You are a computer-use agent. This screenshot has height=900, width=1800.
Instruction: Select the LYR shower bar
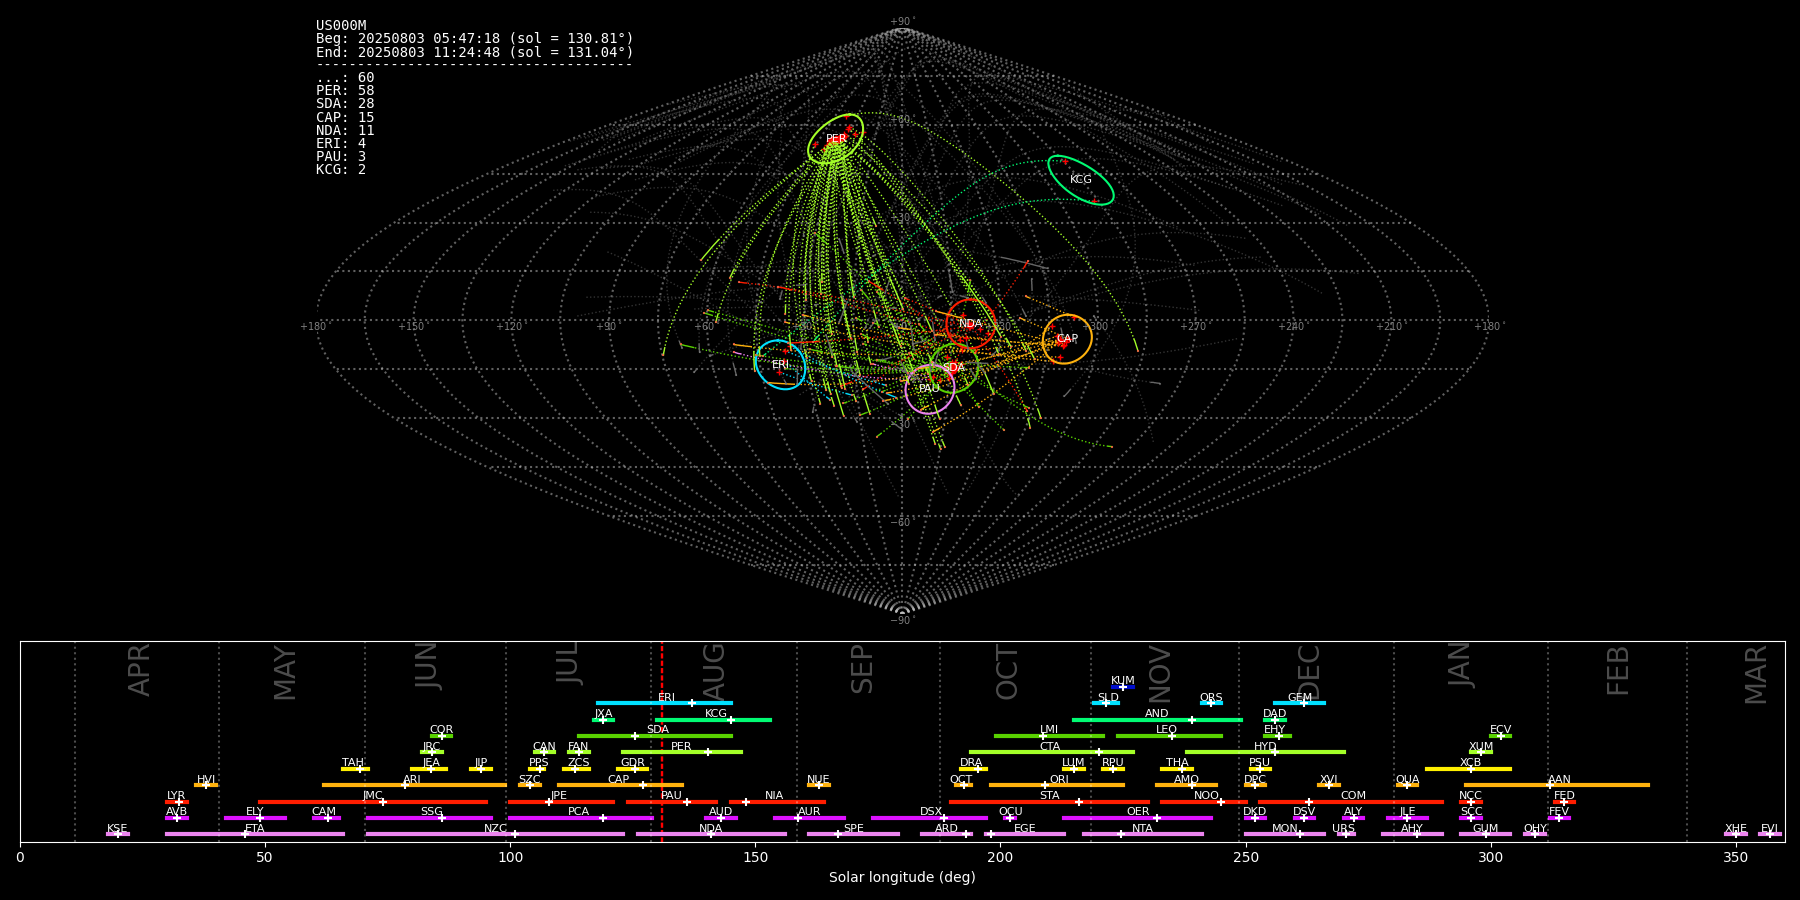pos(177,802)
